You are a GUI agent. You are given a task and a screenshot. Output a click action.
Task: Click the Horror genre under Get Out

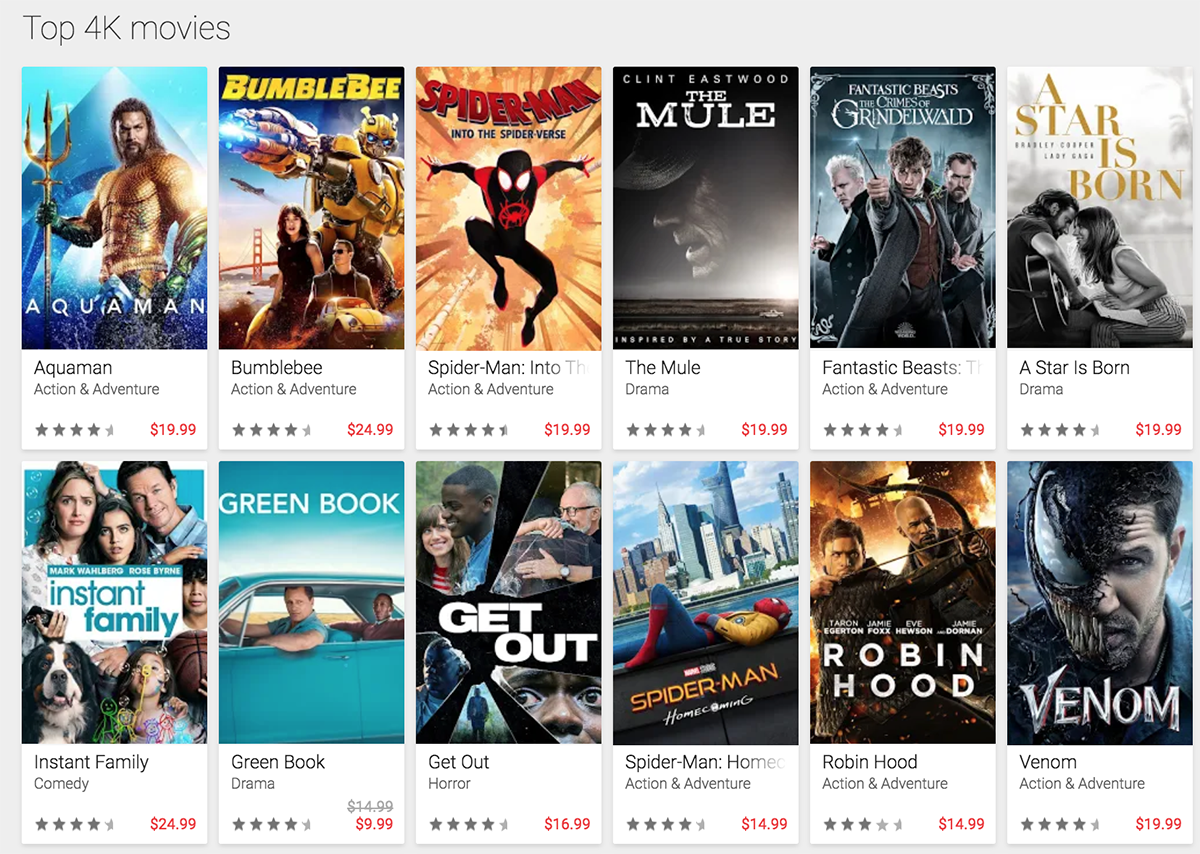[x=449, y=784]
